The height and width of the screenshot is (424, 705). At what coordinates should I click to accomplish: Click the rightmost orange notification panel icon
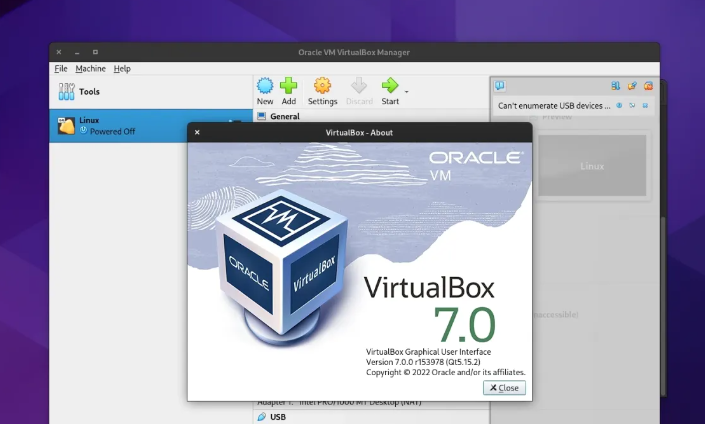[648, 85]
